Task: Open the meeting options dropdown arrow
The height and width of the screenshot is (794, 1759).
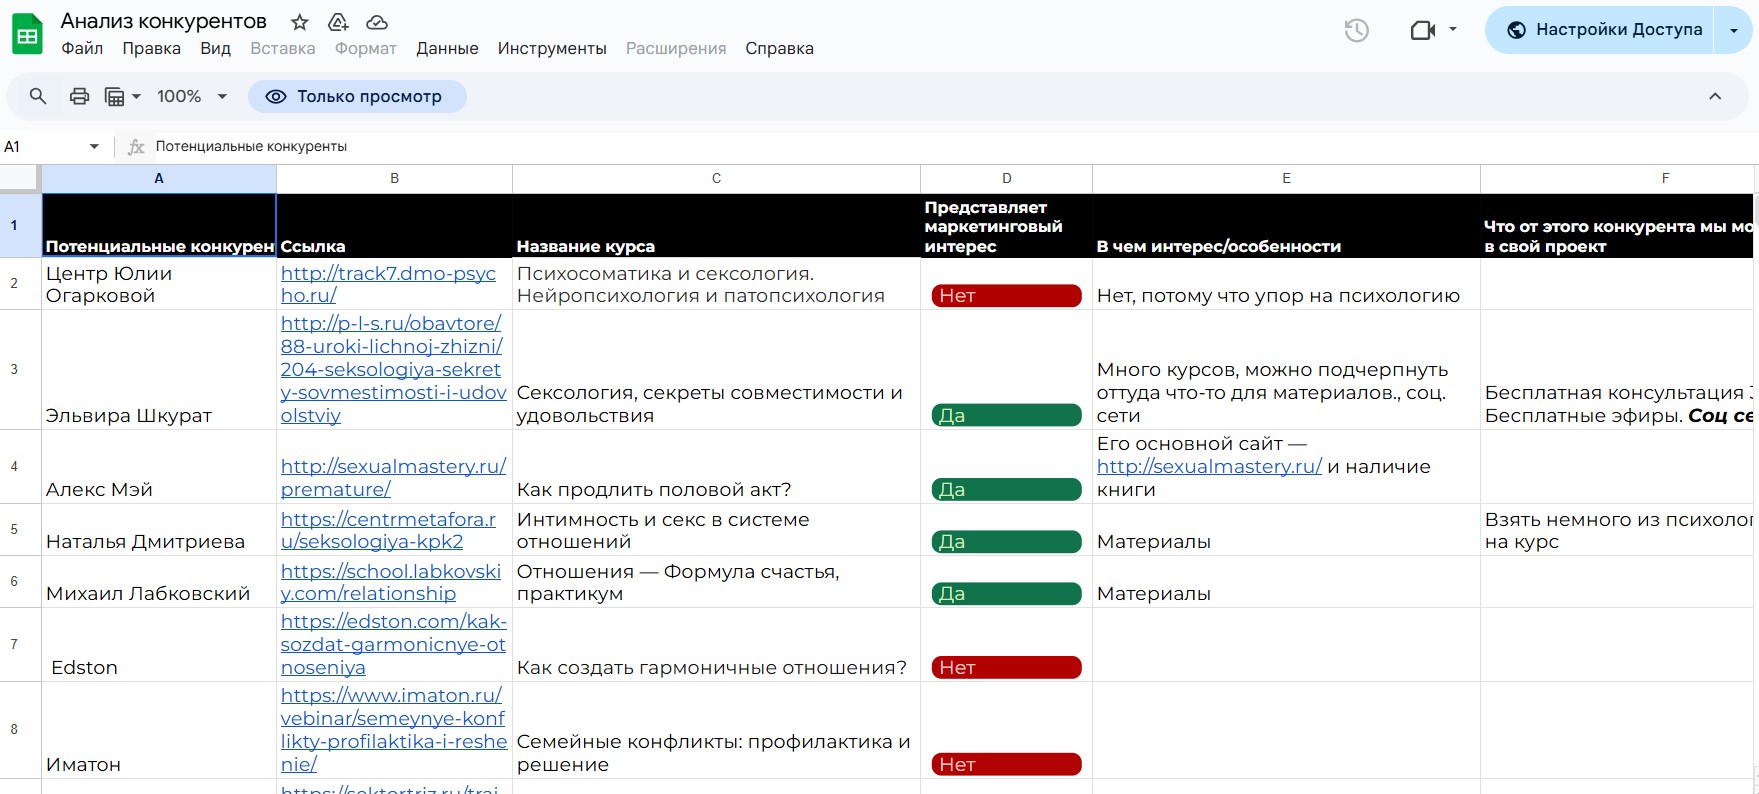Action: coord(1453,30)
